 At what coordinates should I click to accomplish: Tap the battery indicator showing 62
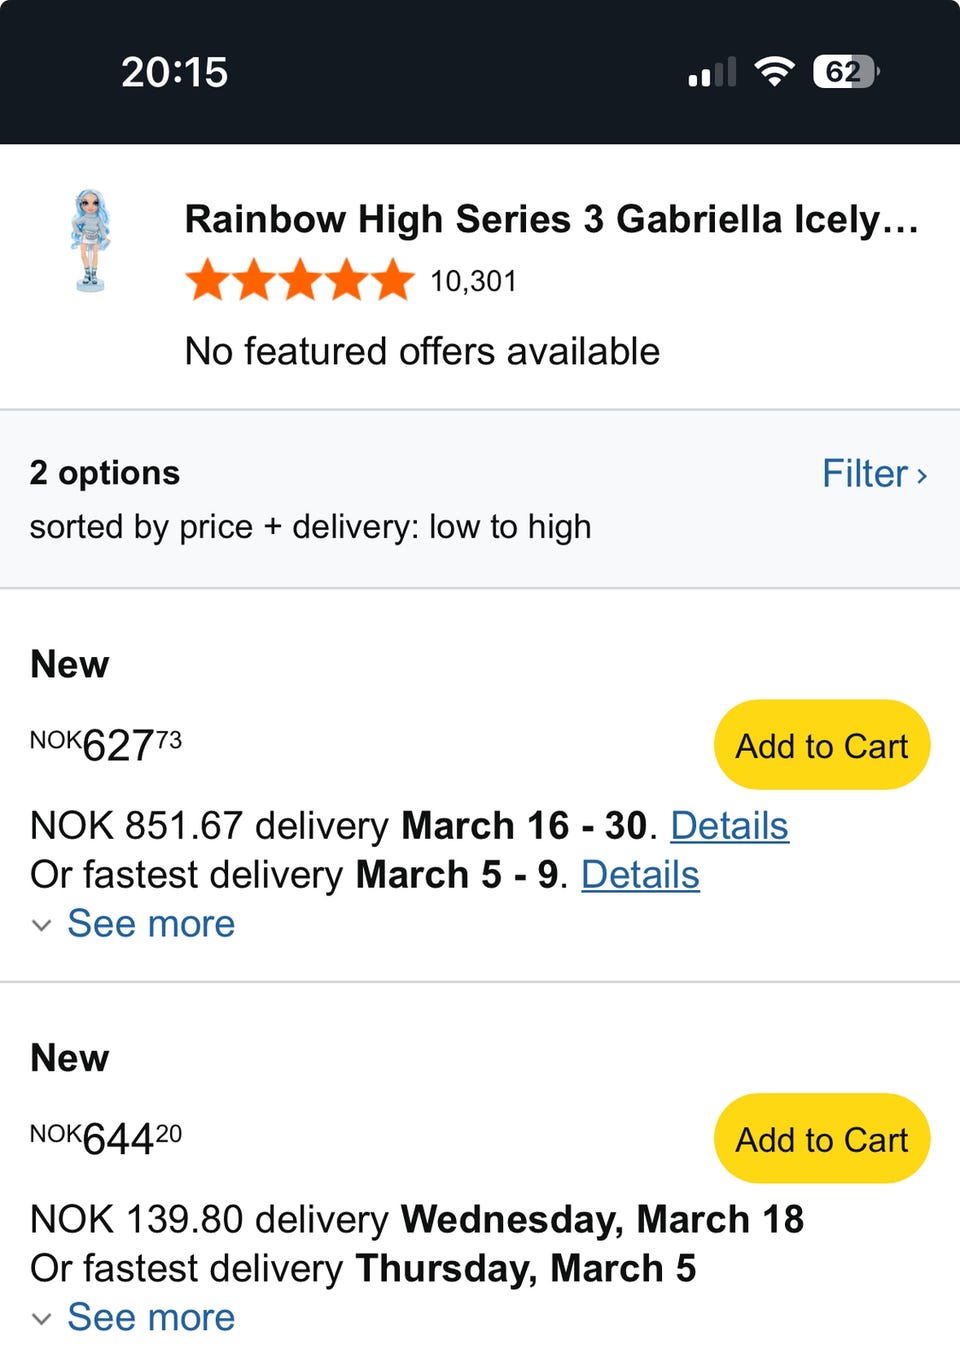click(845, 72)
